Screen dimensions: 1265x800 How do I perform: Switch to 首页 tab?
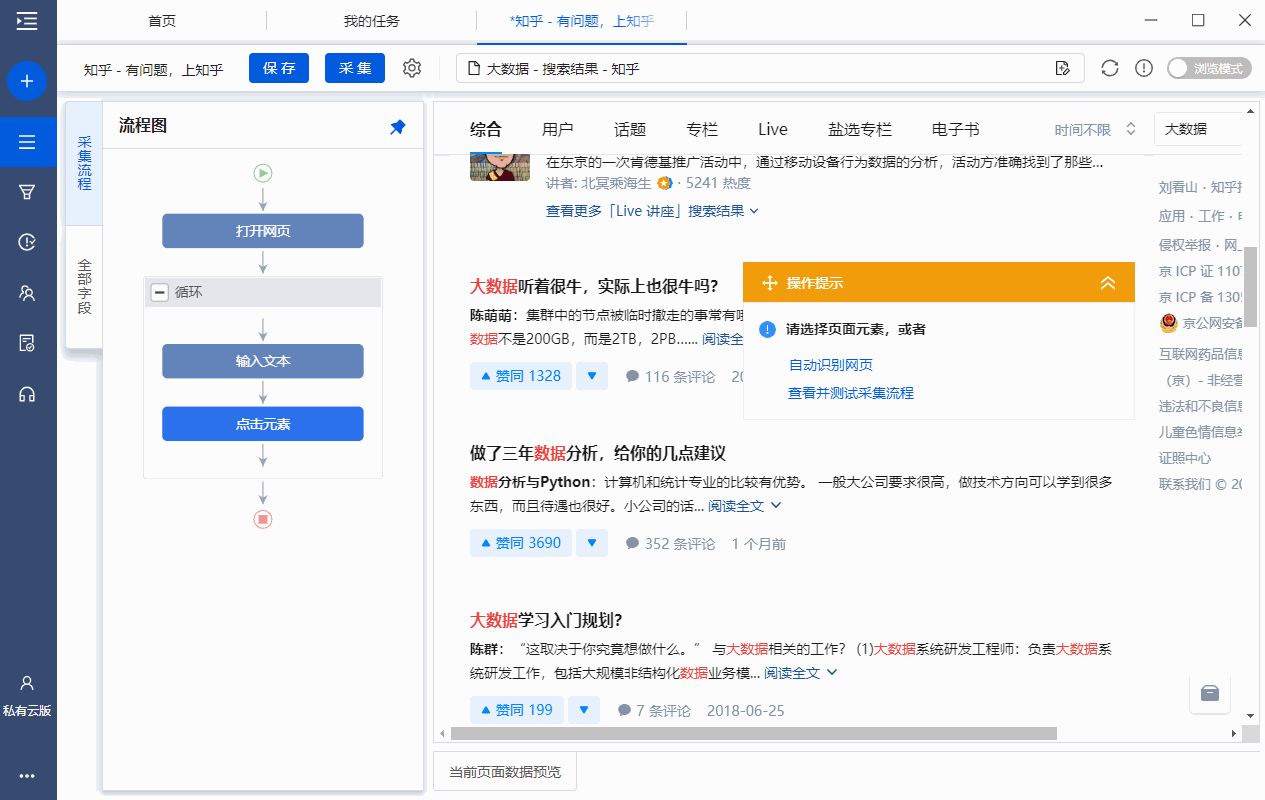(x=162, y=20)
